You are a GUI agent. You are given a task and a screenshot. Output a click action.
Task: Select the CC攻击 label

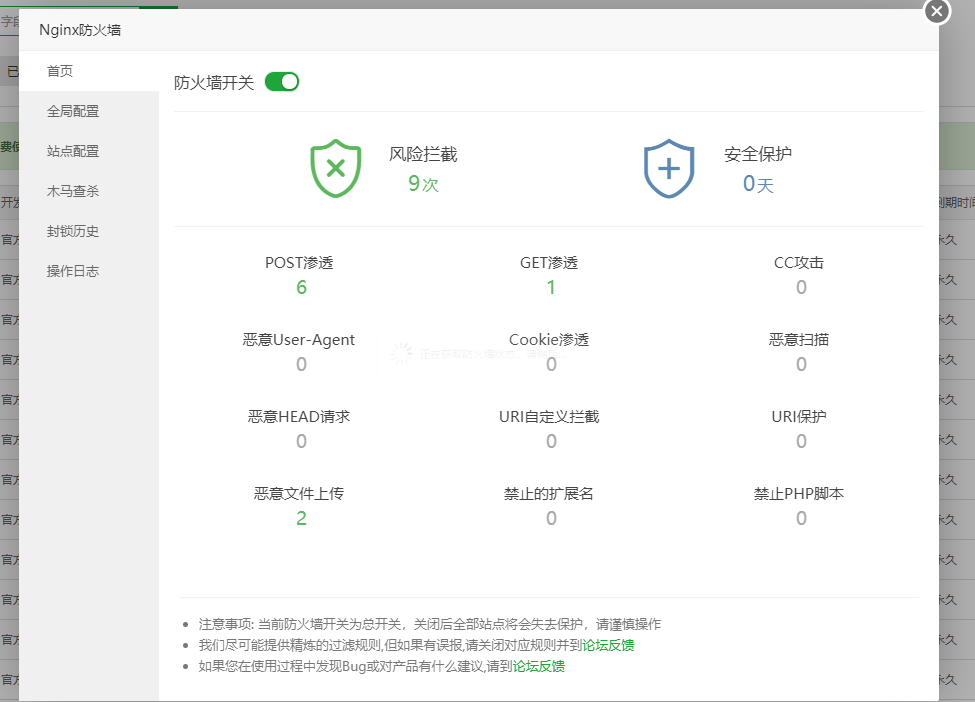[x=799, y=262]
